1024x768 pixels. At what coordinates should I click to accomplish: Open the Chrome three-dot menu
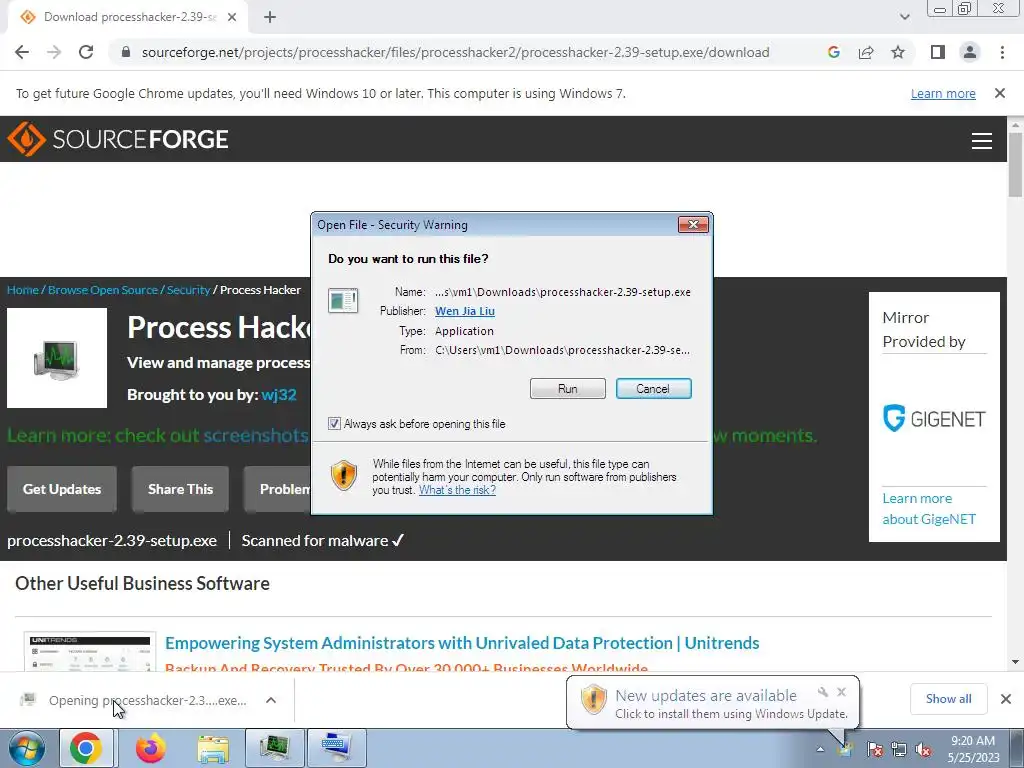point(1002,52)
